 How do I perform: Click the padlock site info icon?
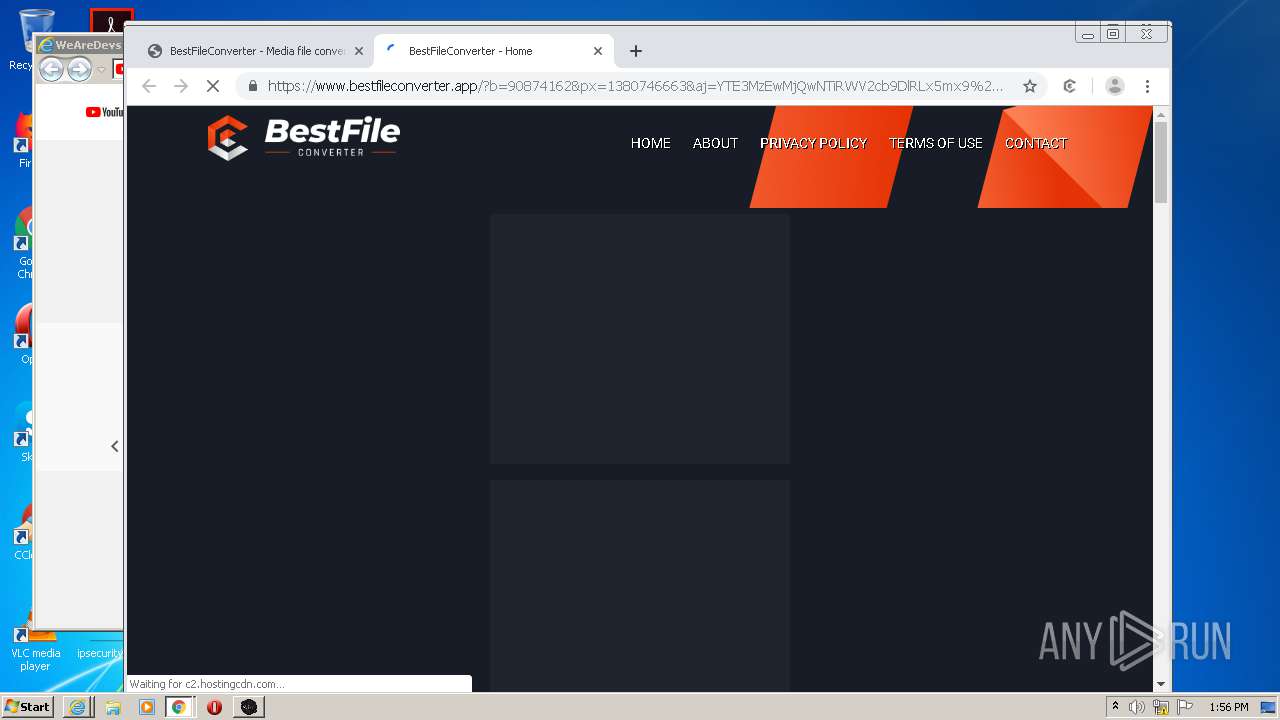pyautogui.click(x=253, y=86)
